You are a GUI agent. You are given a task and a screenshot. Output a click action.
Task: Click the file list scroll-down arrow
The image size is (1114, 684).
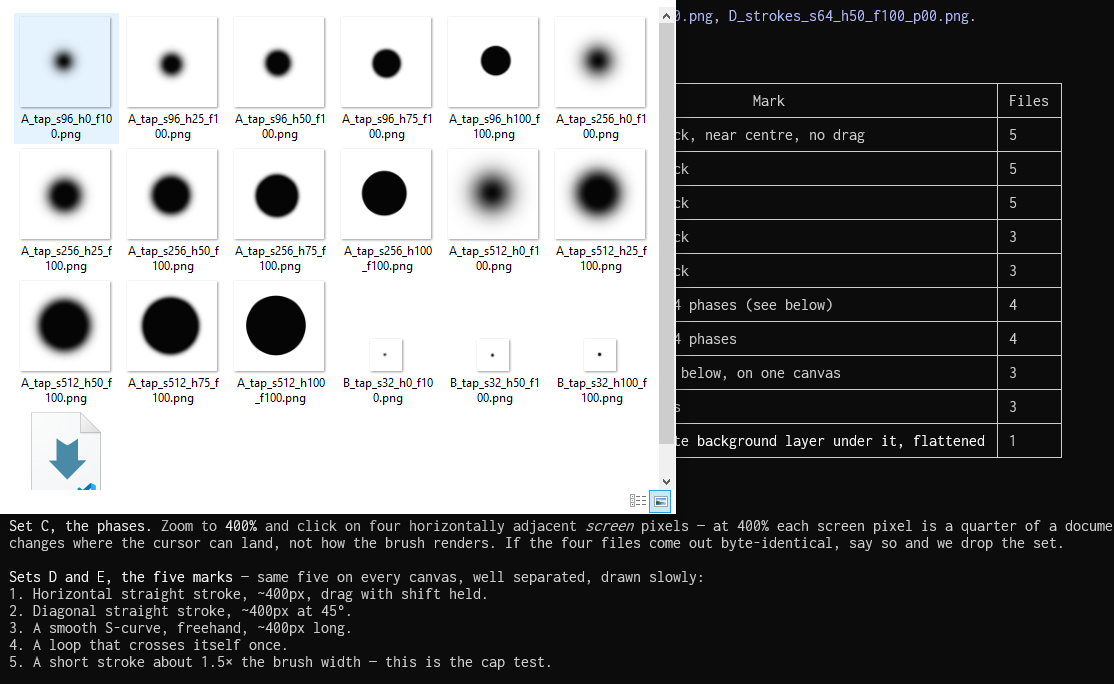[666, 482]
